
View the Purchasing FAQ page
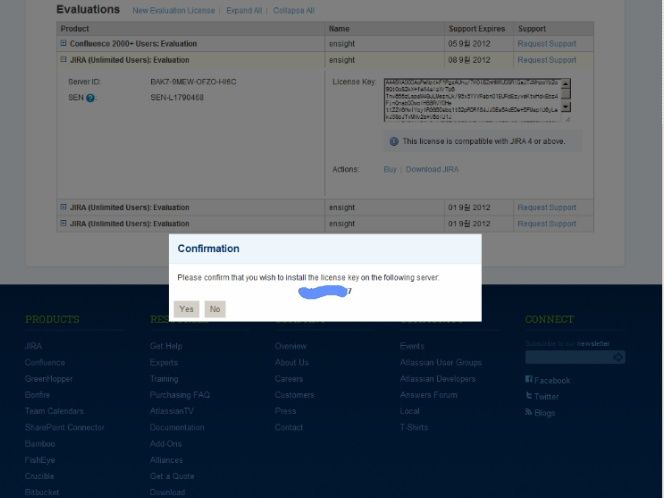180,395
